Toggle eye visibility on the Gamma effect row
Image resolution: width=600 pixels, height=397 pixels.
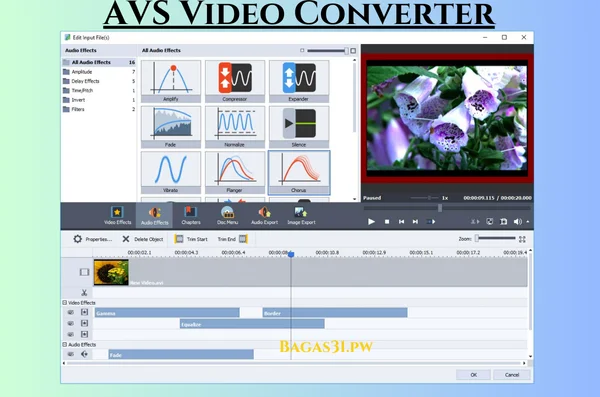[x=70, y=312]
